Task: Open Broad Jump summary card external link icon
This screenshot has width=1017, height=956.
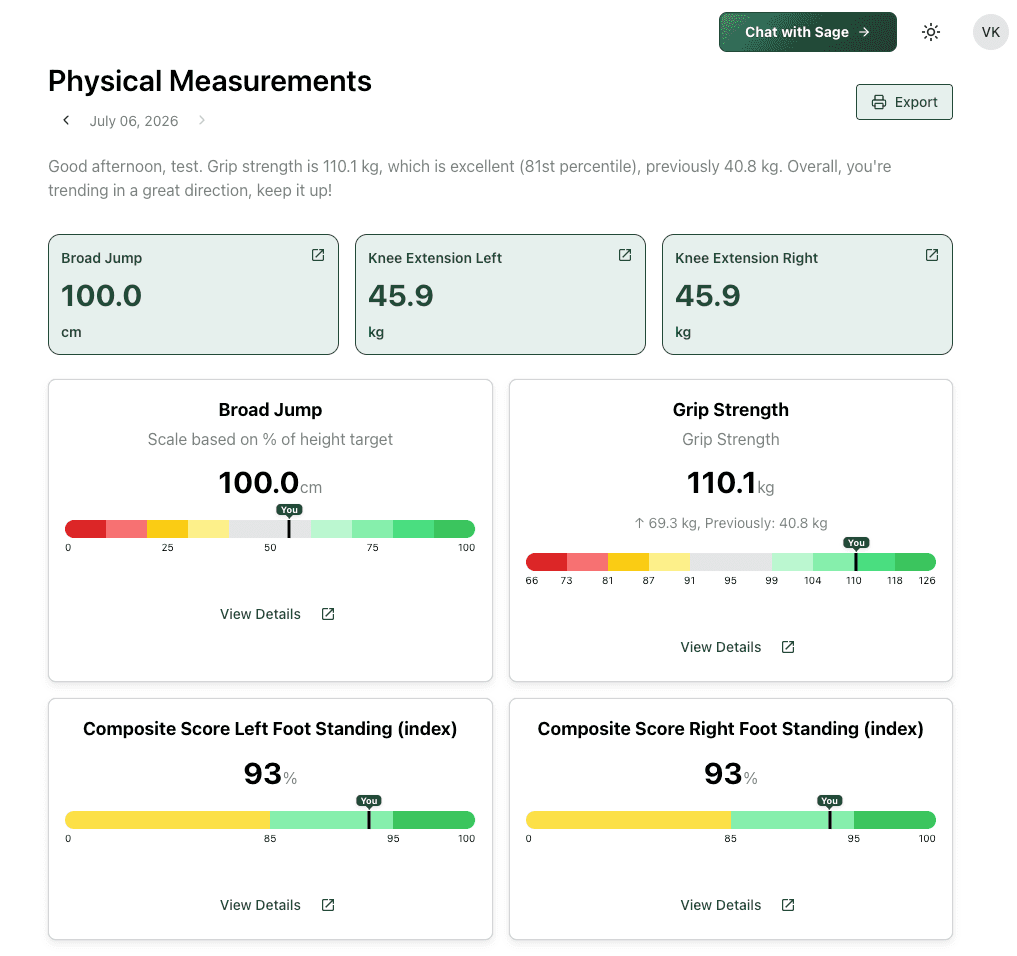Action: click(x=318, y=255)
